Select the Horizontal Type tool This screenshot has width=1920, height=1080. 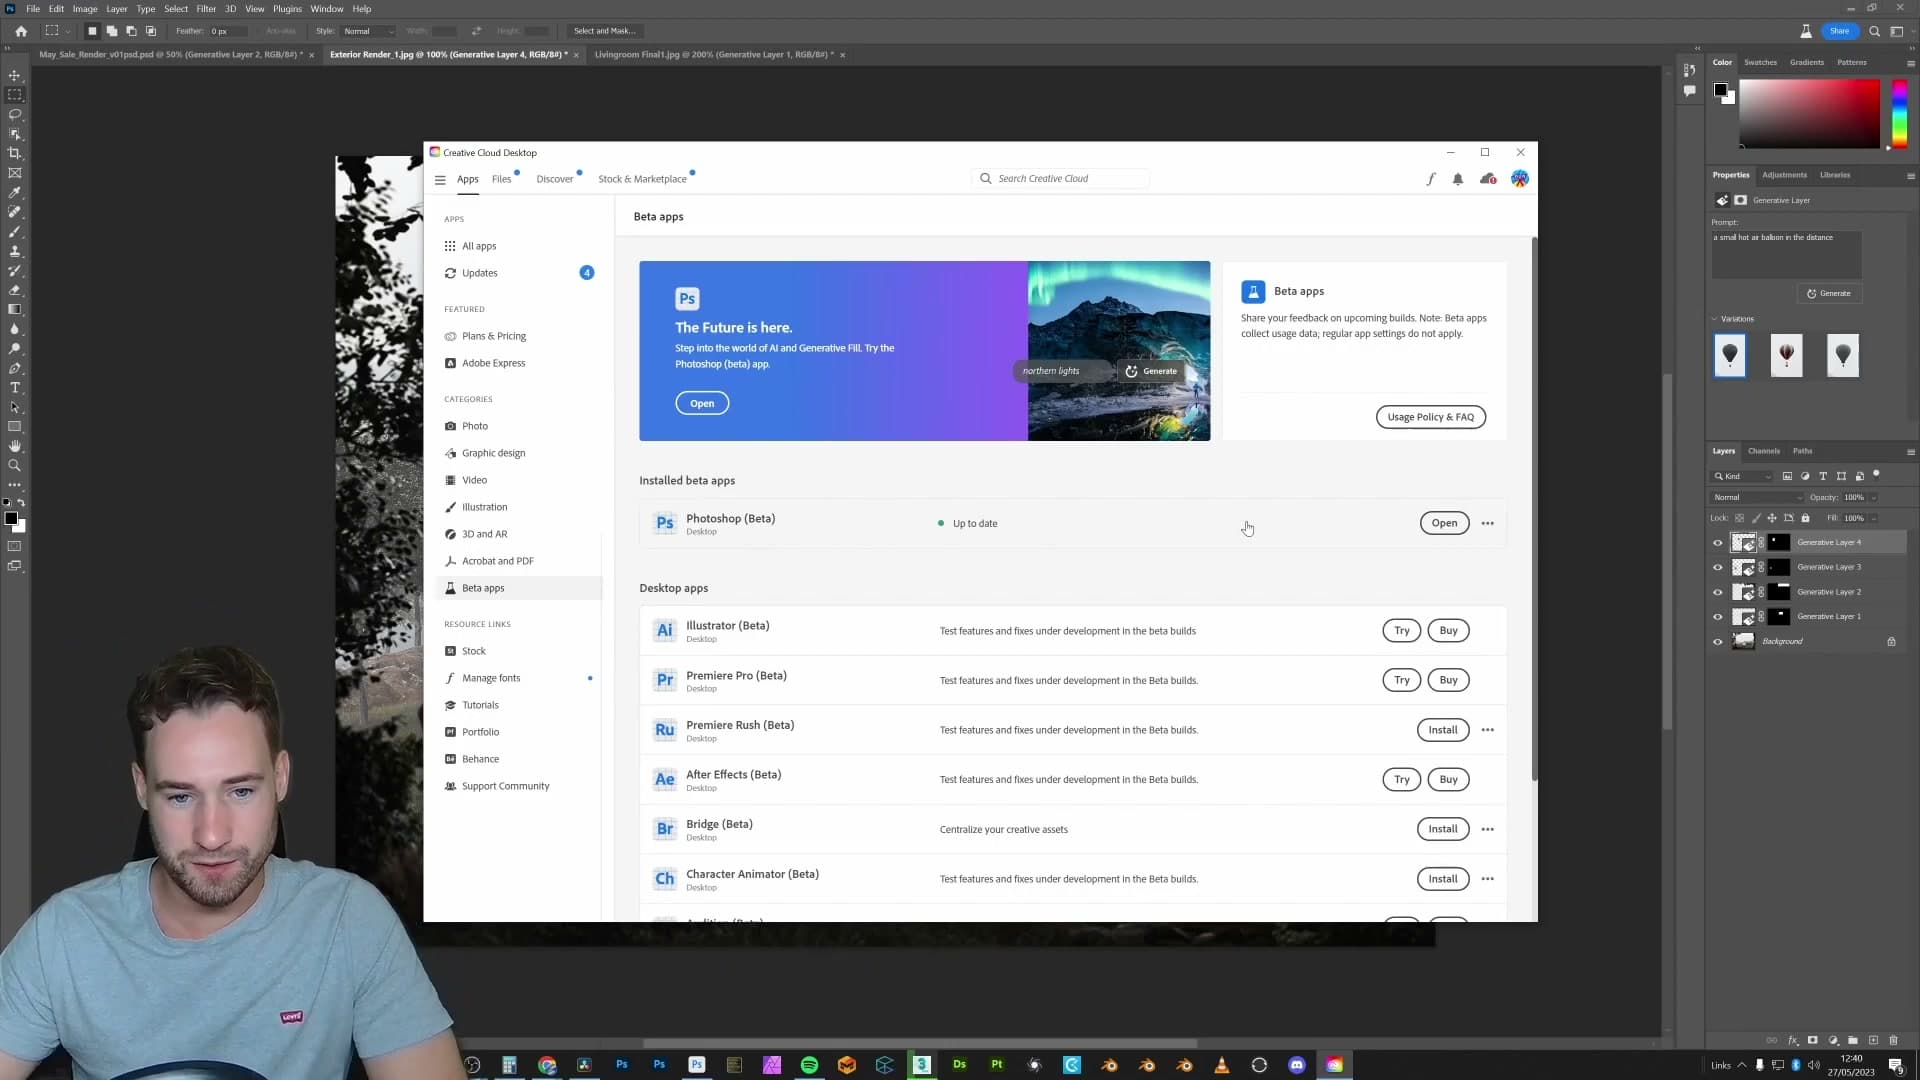point(14,387)
